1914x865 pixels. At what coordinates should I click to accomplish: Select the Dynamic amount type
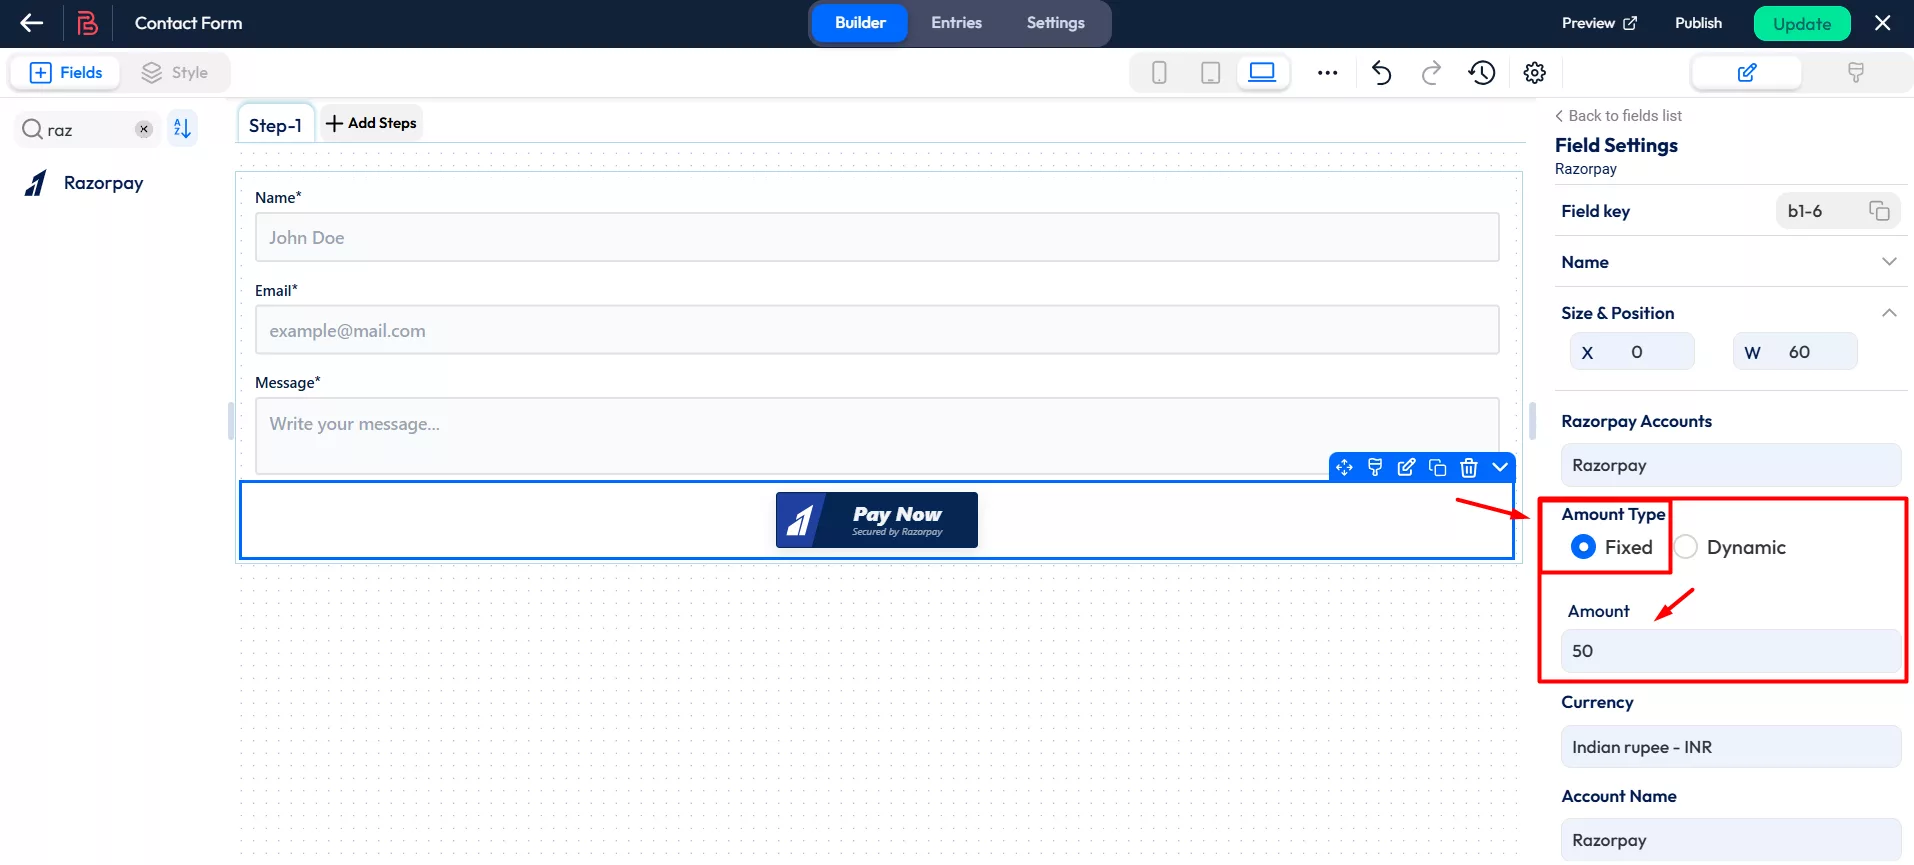1686,547
